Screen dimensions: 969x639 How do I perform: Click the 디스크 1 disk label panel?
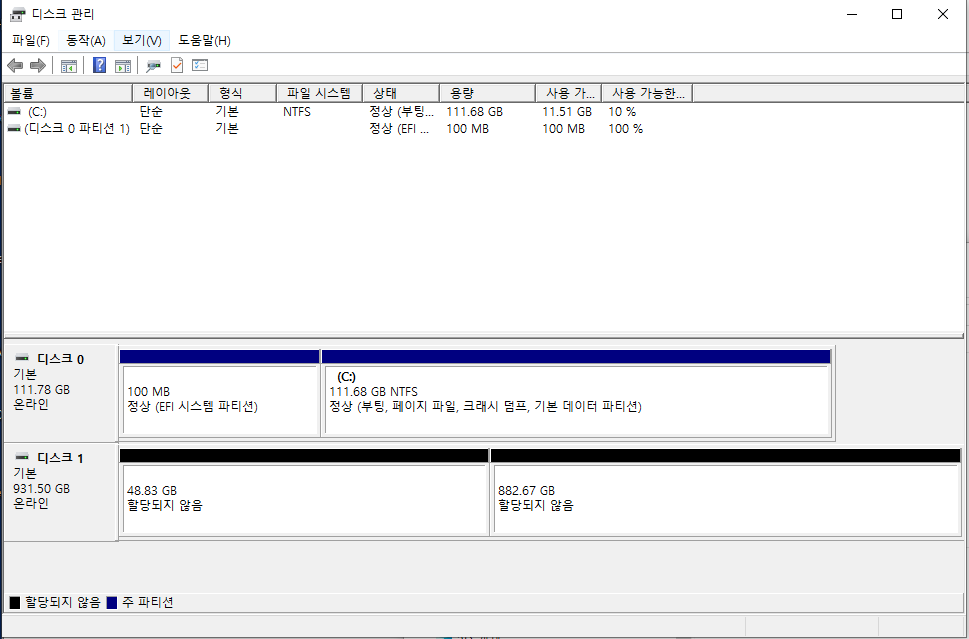pyautogui.click(x=60, y=490)
